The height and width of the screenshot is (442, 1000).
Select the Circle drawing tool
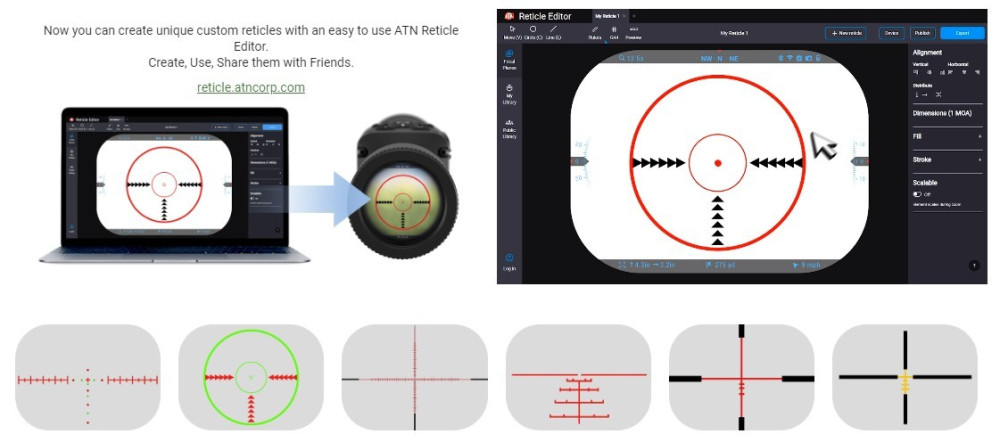point(533,32)
